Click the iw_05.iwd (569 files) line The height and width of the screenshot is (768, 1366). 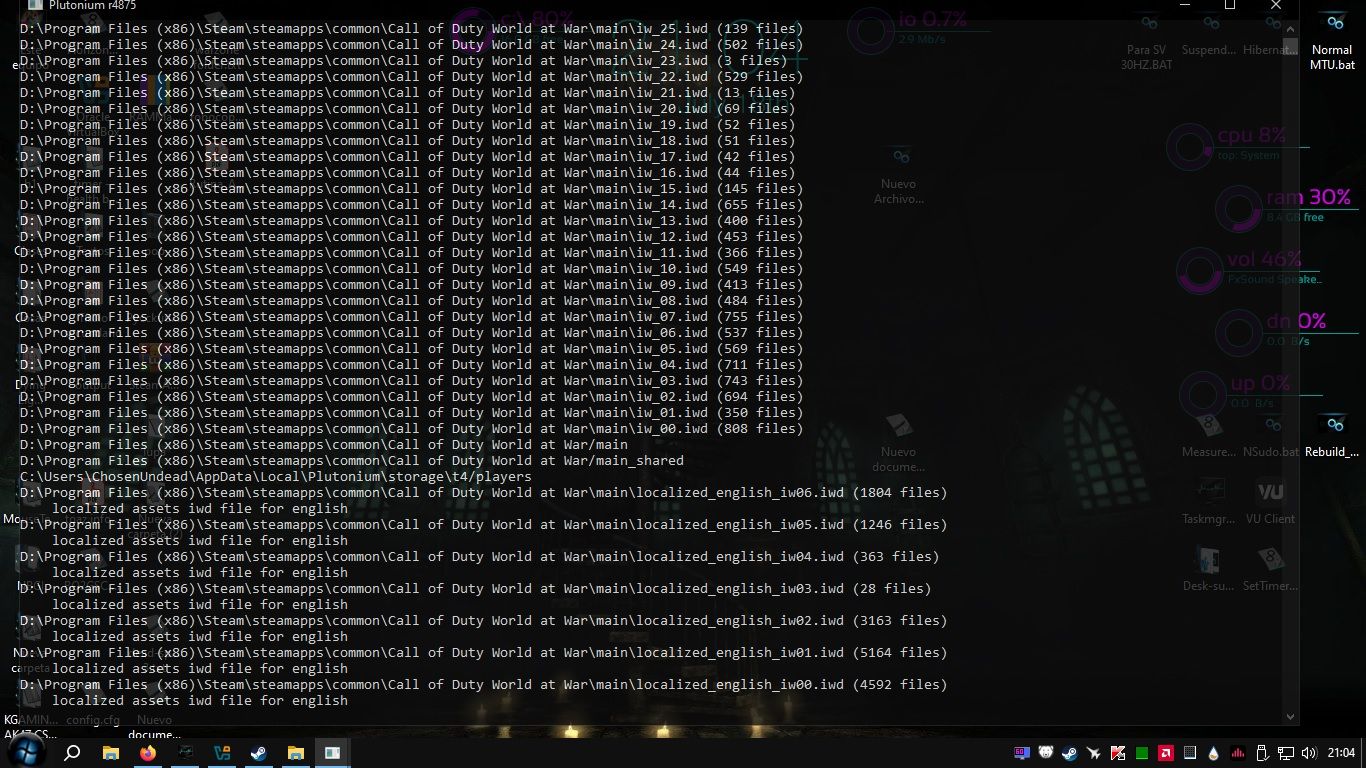point(411,348)
